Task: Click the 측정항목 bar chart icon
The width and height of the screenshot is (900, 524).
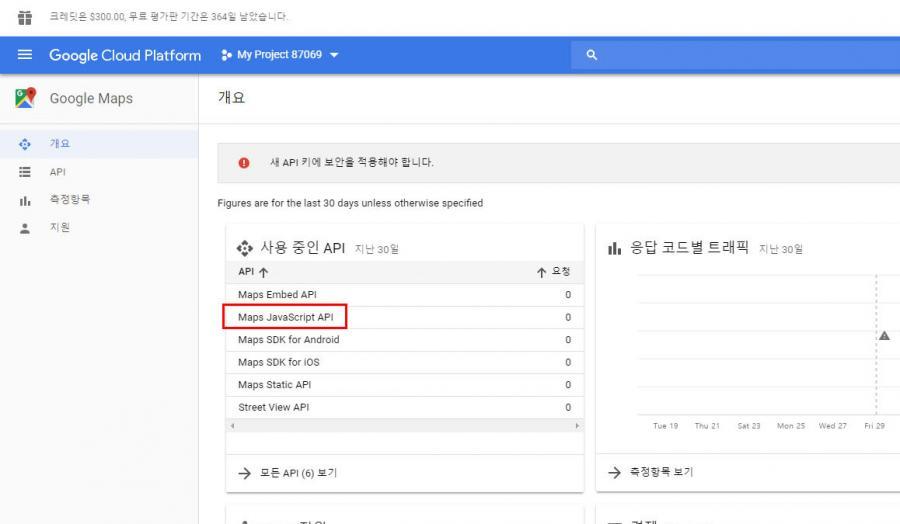Action: [25, 200]
